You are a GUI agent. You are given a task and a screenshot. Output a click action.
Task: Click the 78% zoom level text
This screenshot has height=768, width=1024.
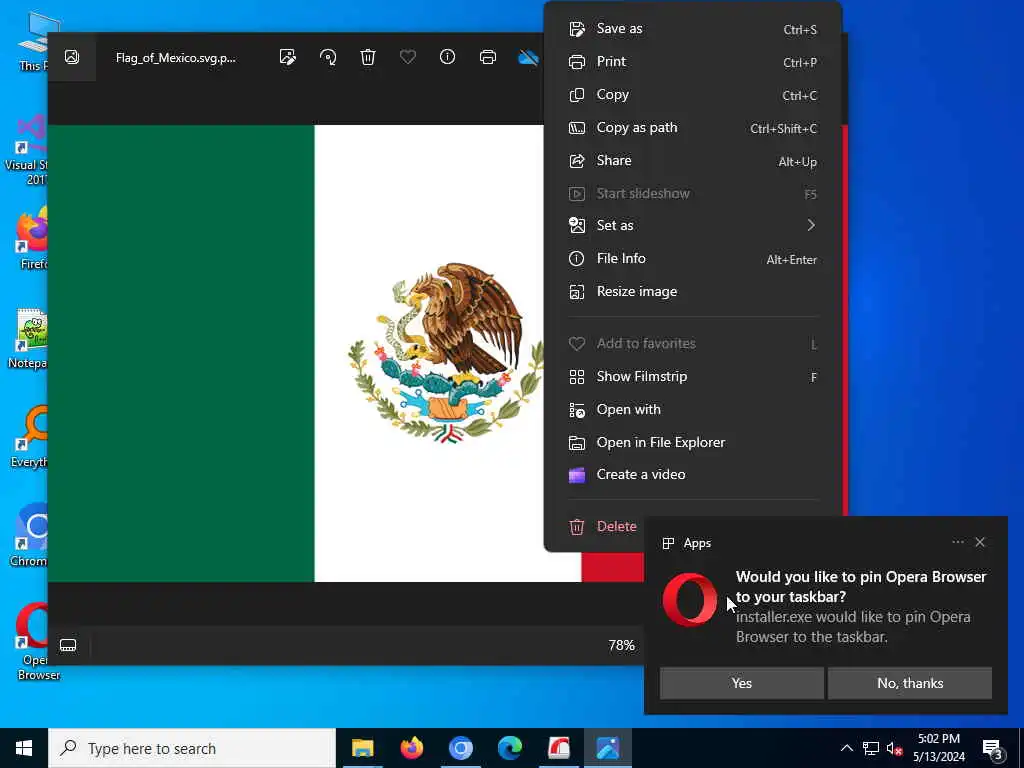pyautogui.click(x=621, y=645)
